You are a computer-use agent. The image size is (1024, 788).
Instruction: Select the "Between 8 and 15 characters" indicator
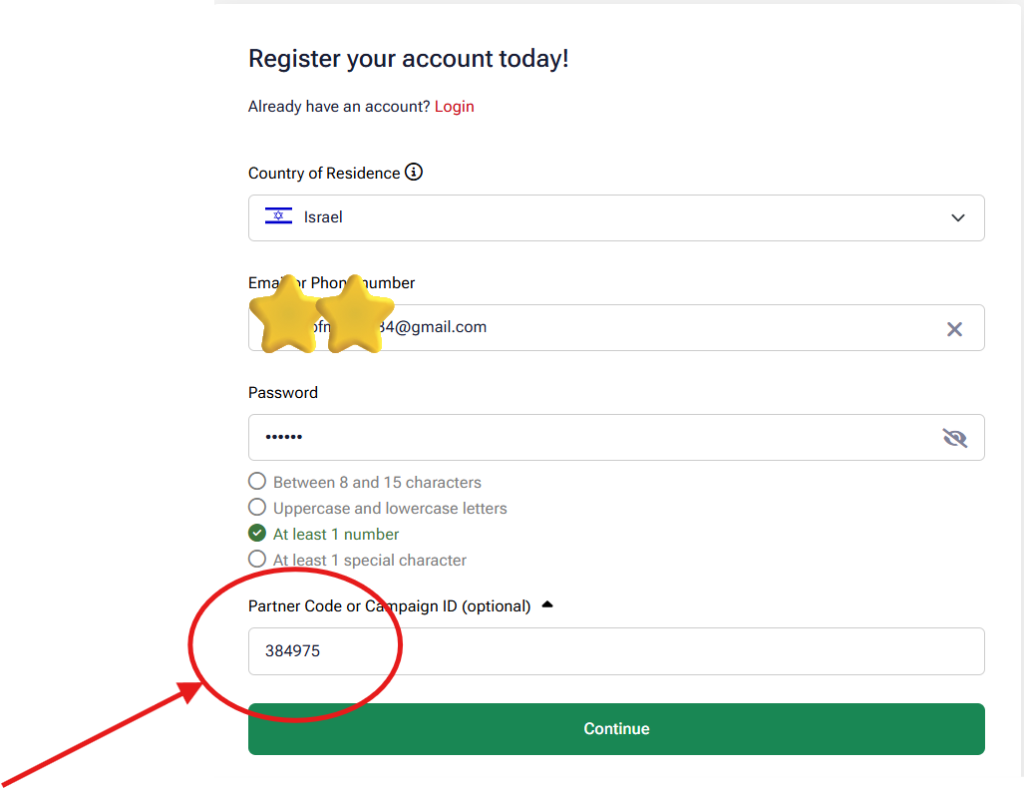click(257, 481)
